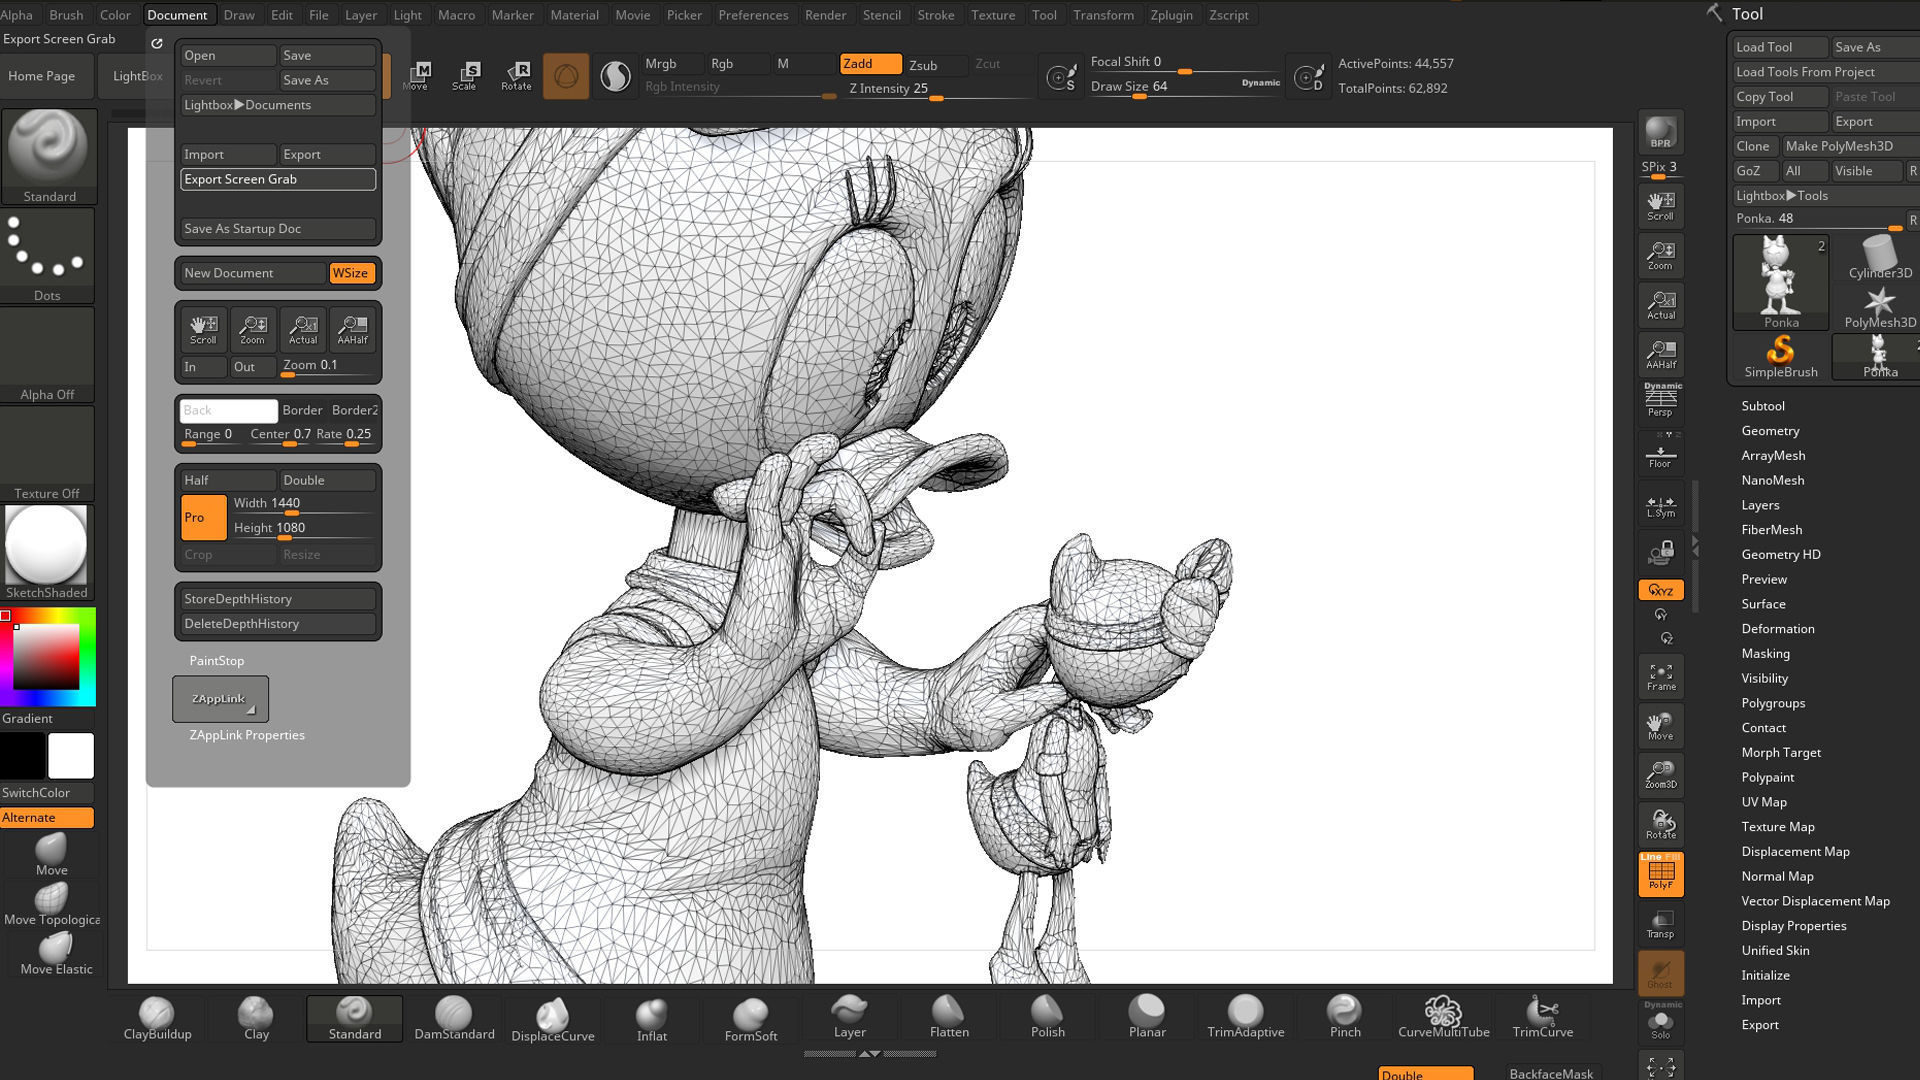Toggle Transp transparency mode
The width and height of the screenshot is (1920, 1080).
pos(1660,923)
